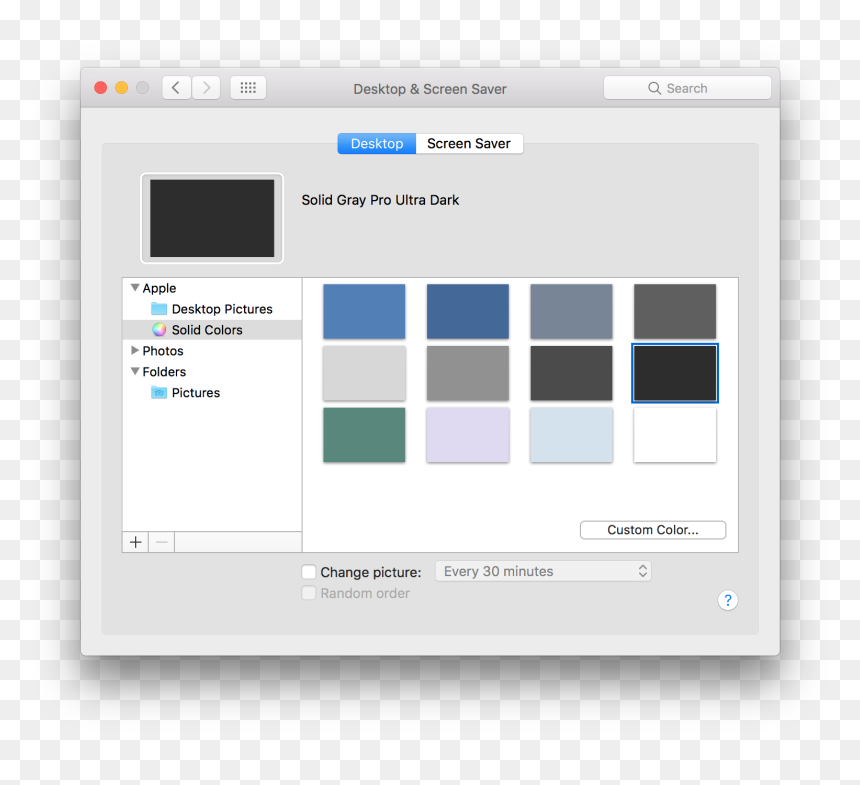Screen dimensions: 860x785
Task: Pick the teal green swatch
Action: [x=364, y=435]
